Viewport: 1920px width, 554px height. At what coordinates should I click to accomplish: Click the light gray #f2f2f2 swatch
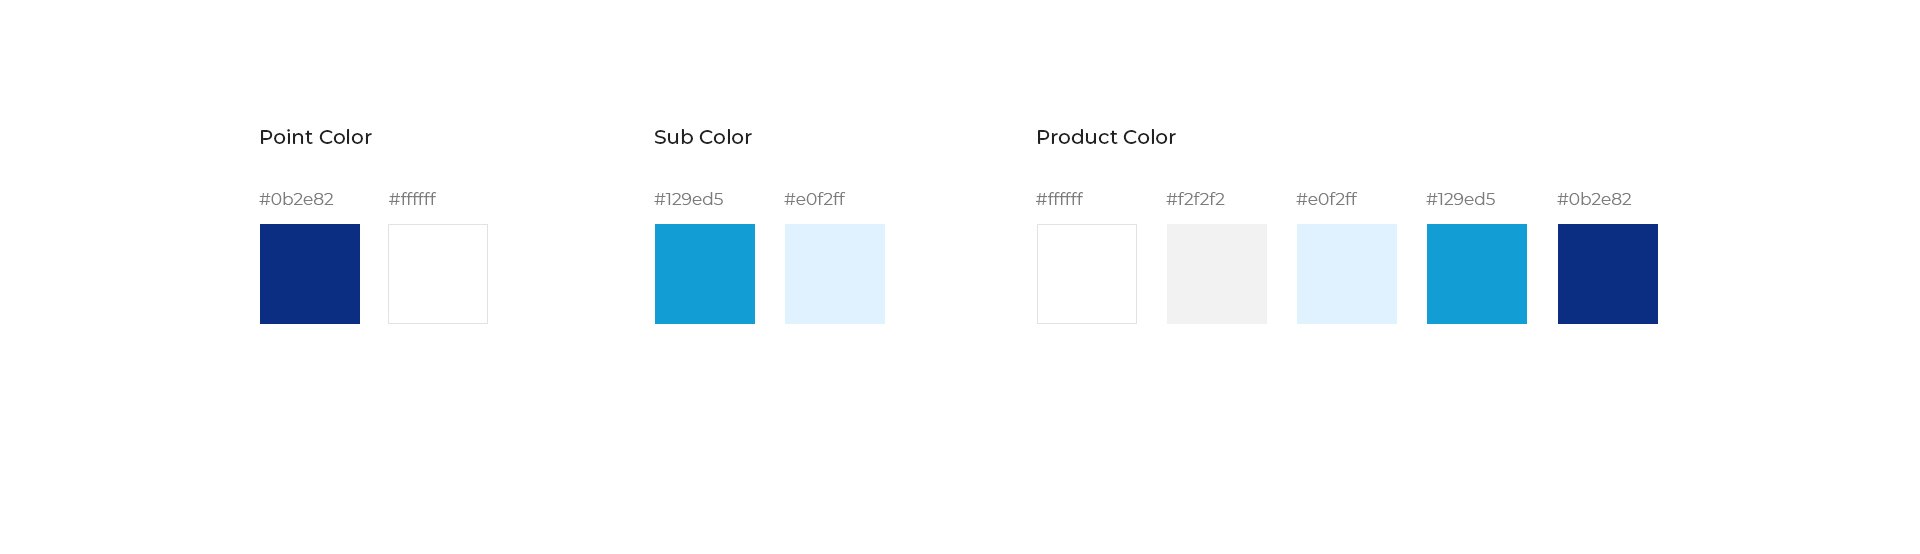tap(1217, 274)
